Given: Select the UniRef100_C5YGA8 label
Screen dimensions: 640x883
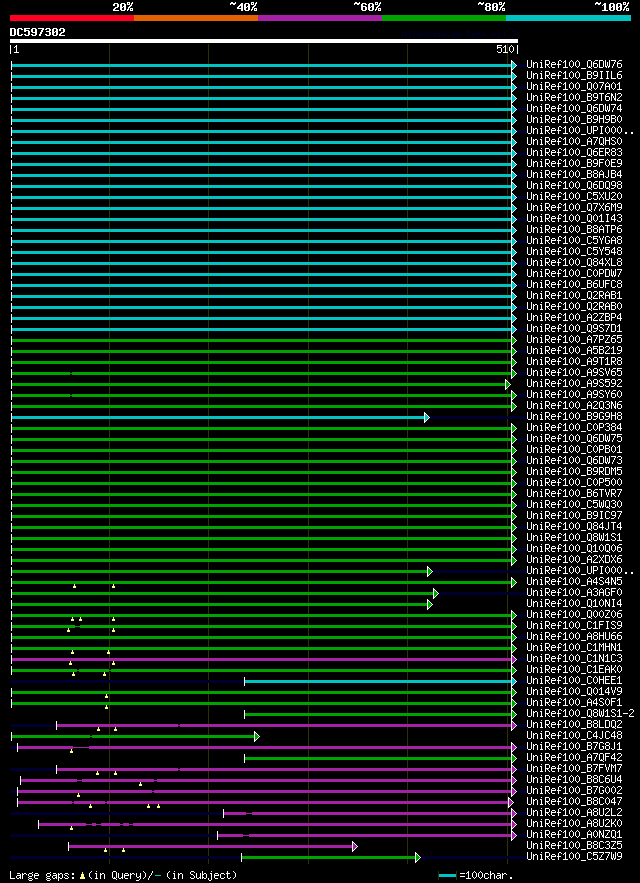Looking at the screenshot, I should coord(574,241).
